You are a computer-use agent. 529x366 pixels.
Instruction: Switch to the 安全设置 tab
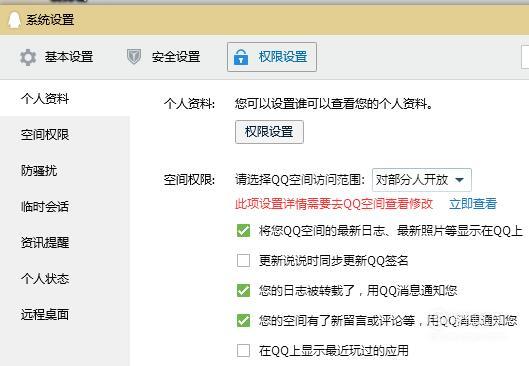click(x=163, y=57)
